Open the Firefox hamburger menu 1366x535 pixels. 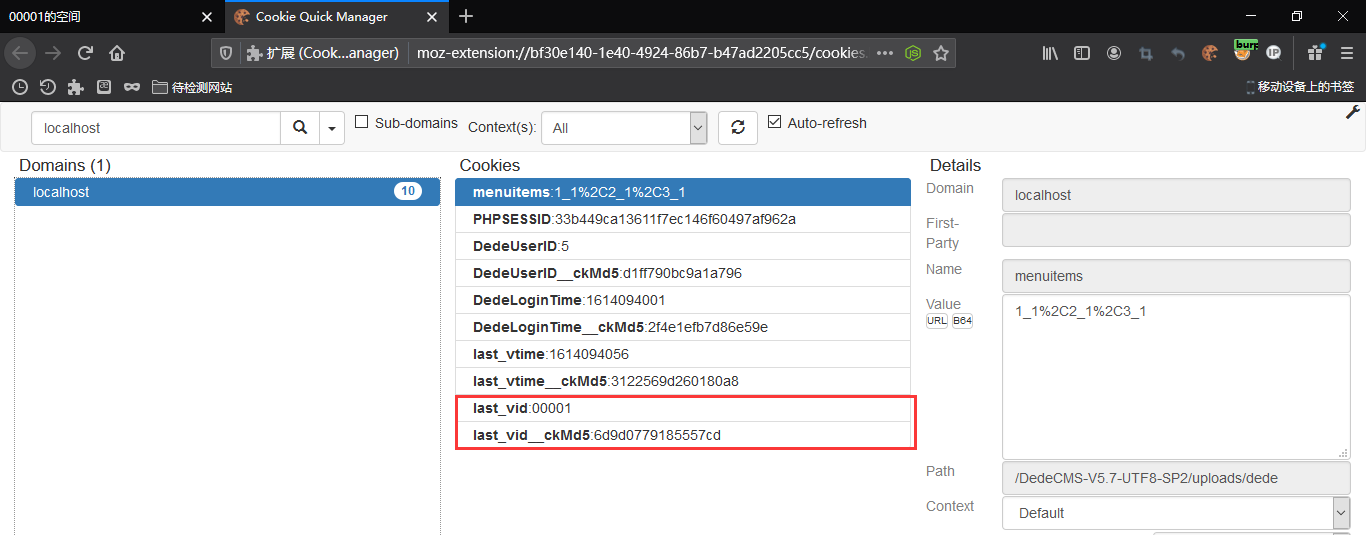[1346, 53]
